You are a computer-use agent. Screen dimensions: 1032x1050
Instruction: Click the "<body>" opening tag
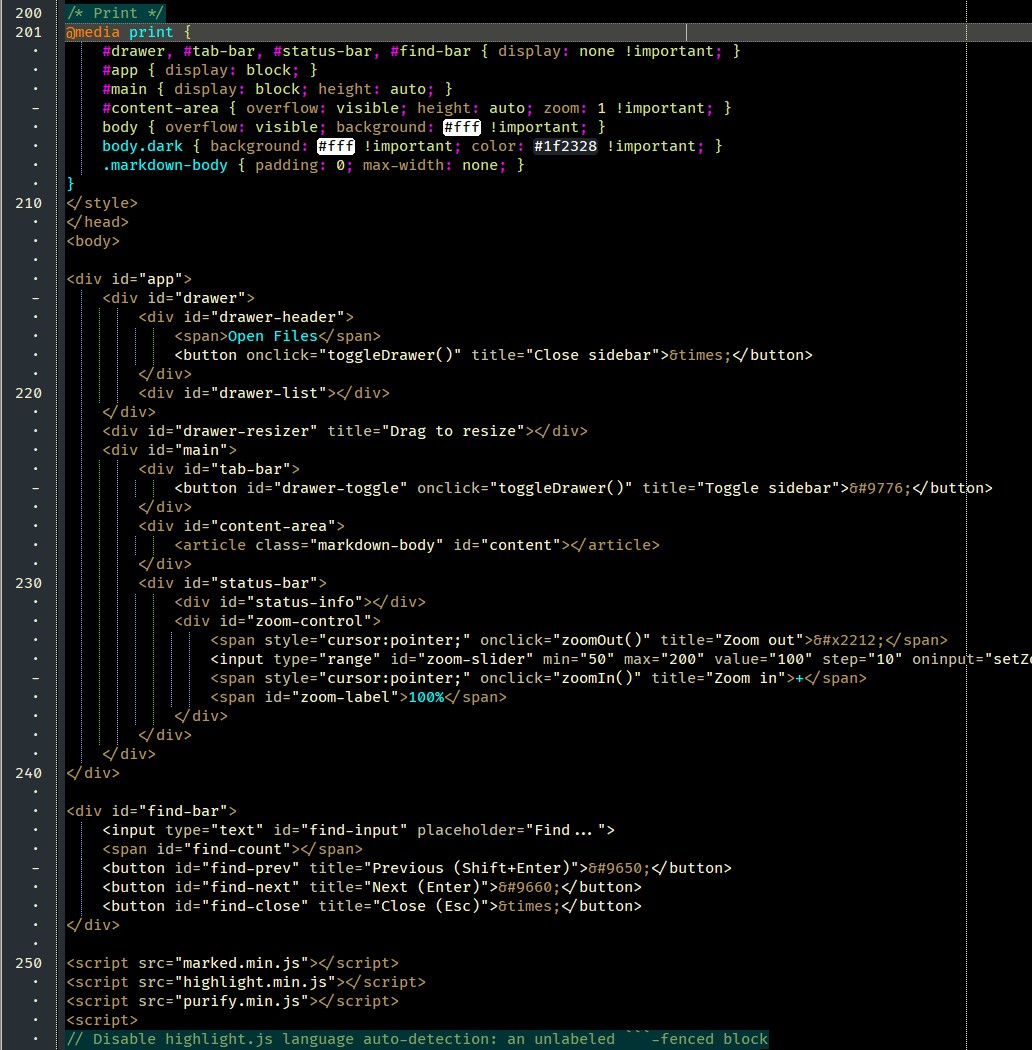point(92,241)
